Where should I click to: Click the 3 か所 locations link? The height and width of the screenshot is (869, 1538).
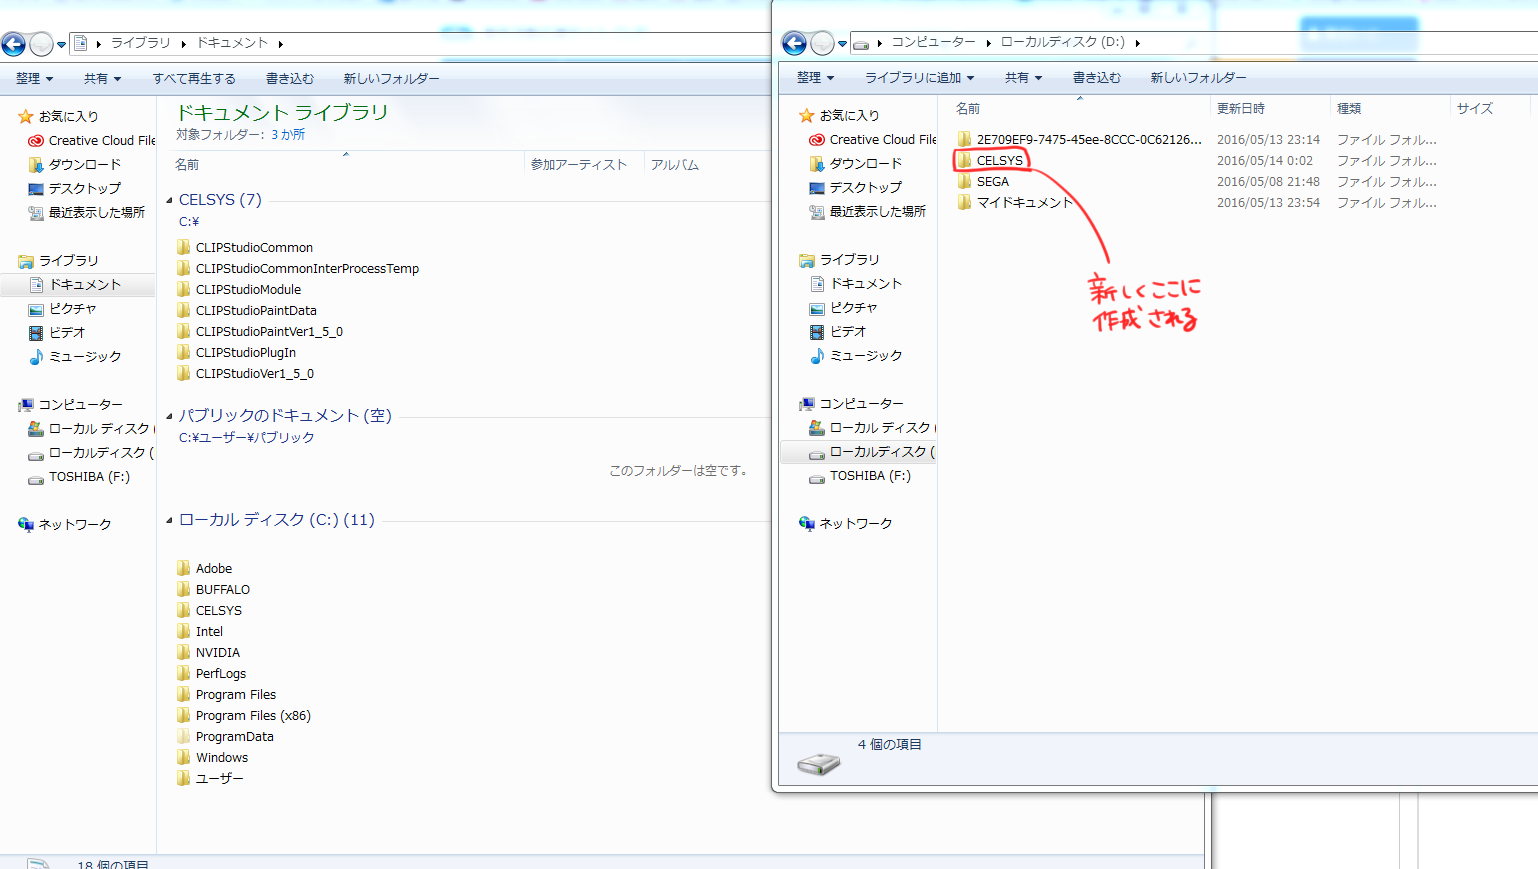click(x=288, y=135)
